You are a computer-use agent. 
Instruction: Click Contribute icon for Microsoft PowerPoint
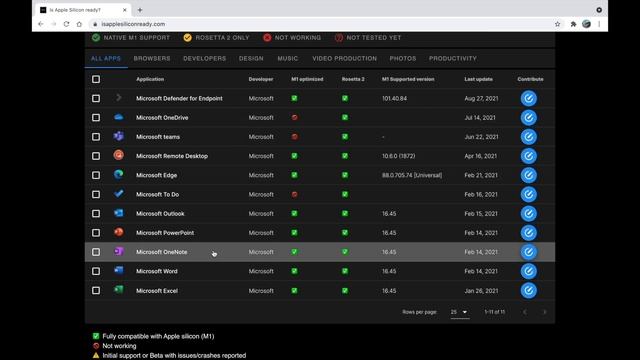coord(528,233)
